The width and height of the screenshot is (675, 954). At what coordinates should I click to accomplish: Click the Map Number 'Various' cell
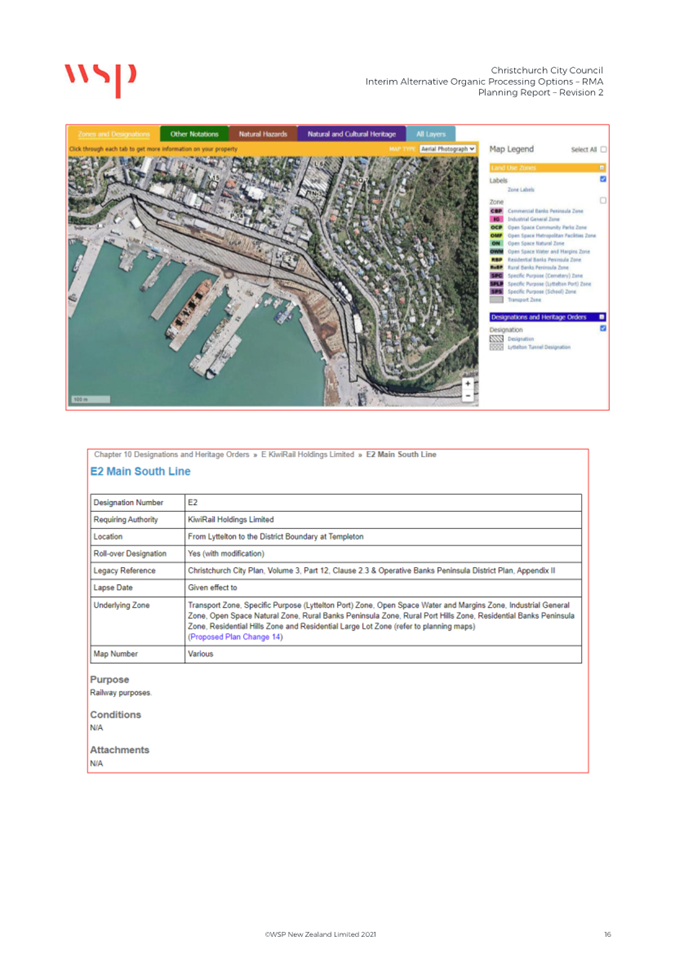[383, 654]
